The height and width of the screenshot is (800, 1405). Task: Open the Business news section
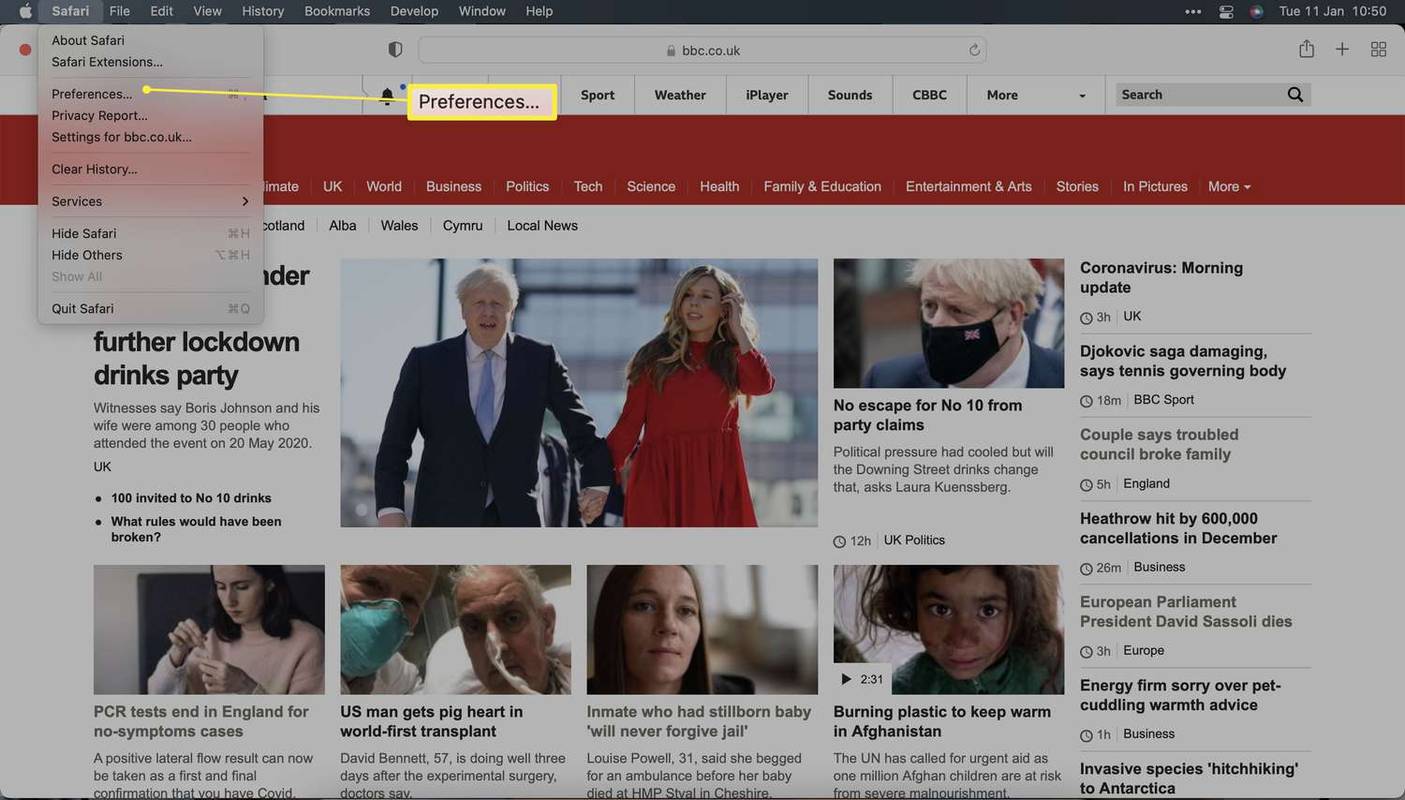[x=454, y=187]
